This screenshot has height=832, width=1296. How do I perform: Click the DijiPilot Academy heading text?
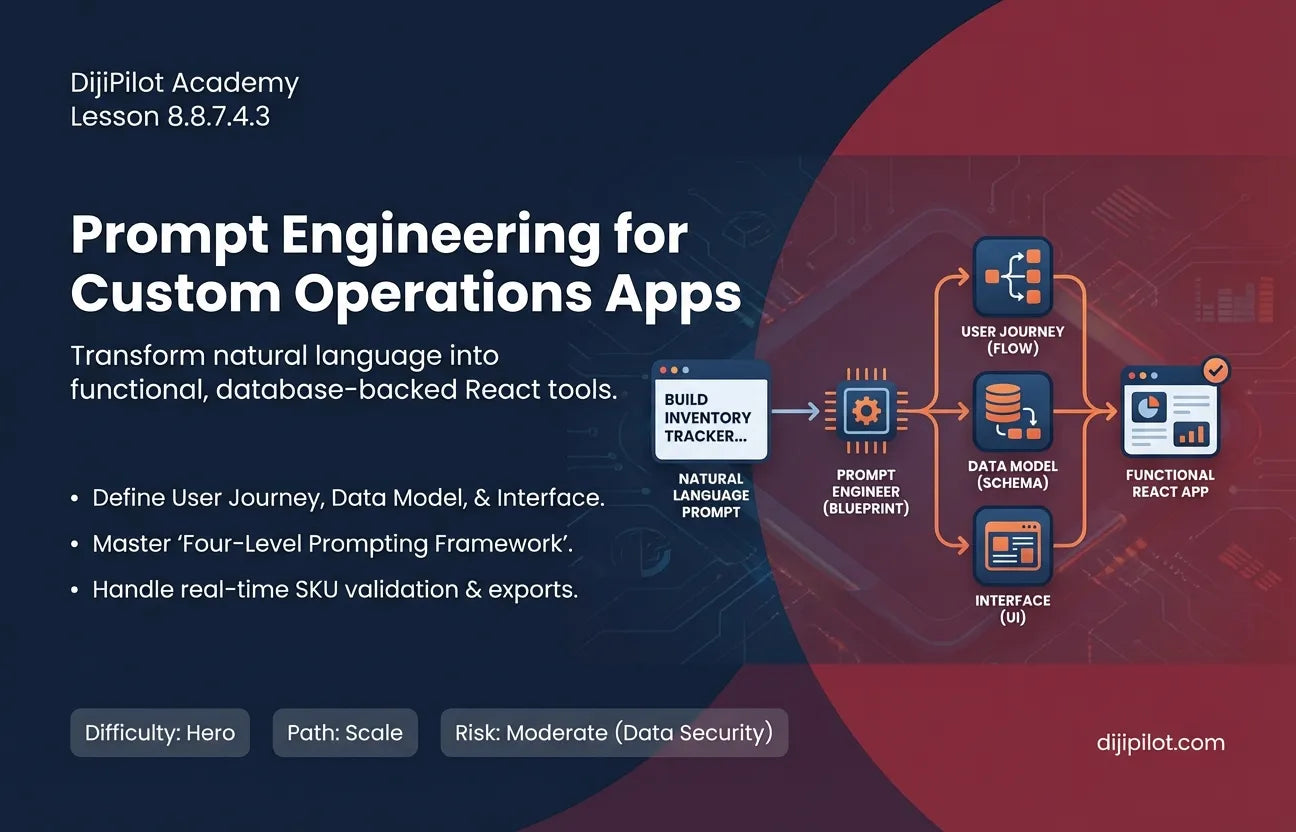tap(185, 83)
